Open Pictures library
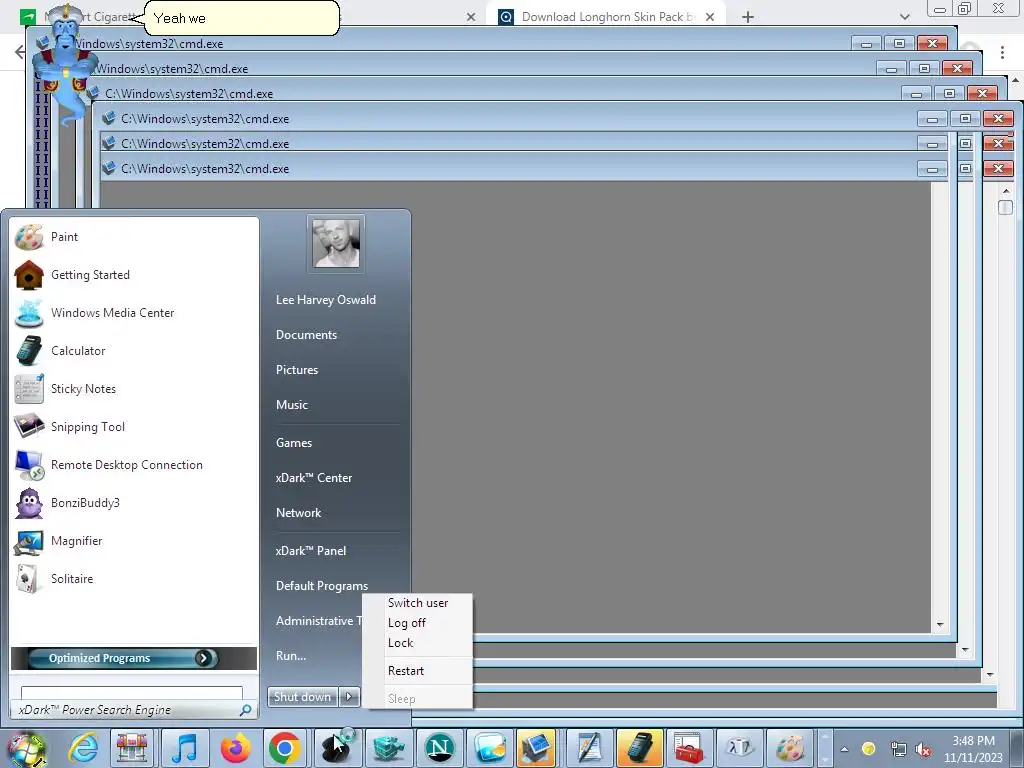The width and height of the screenshot is (1024, 768). 297,370
